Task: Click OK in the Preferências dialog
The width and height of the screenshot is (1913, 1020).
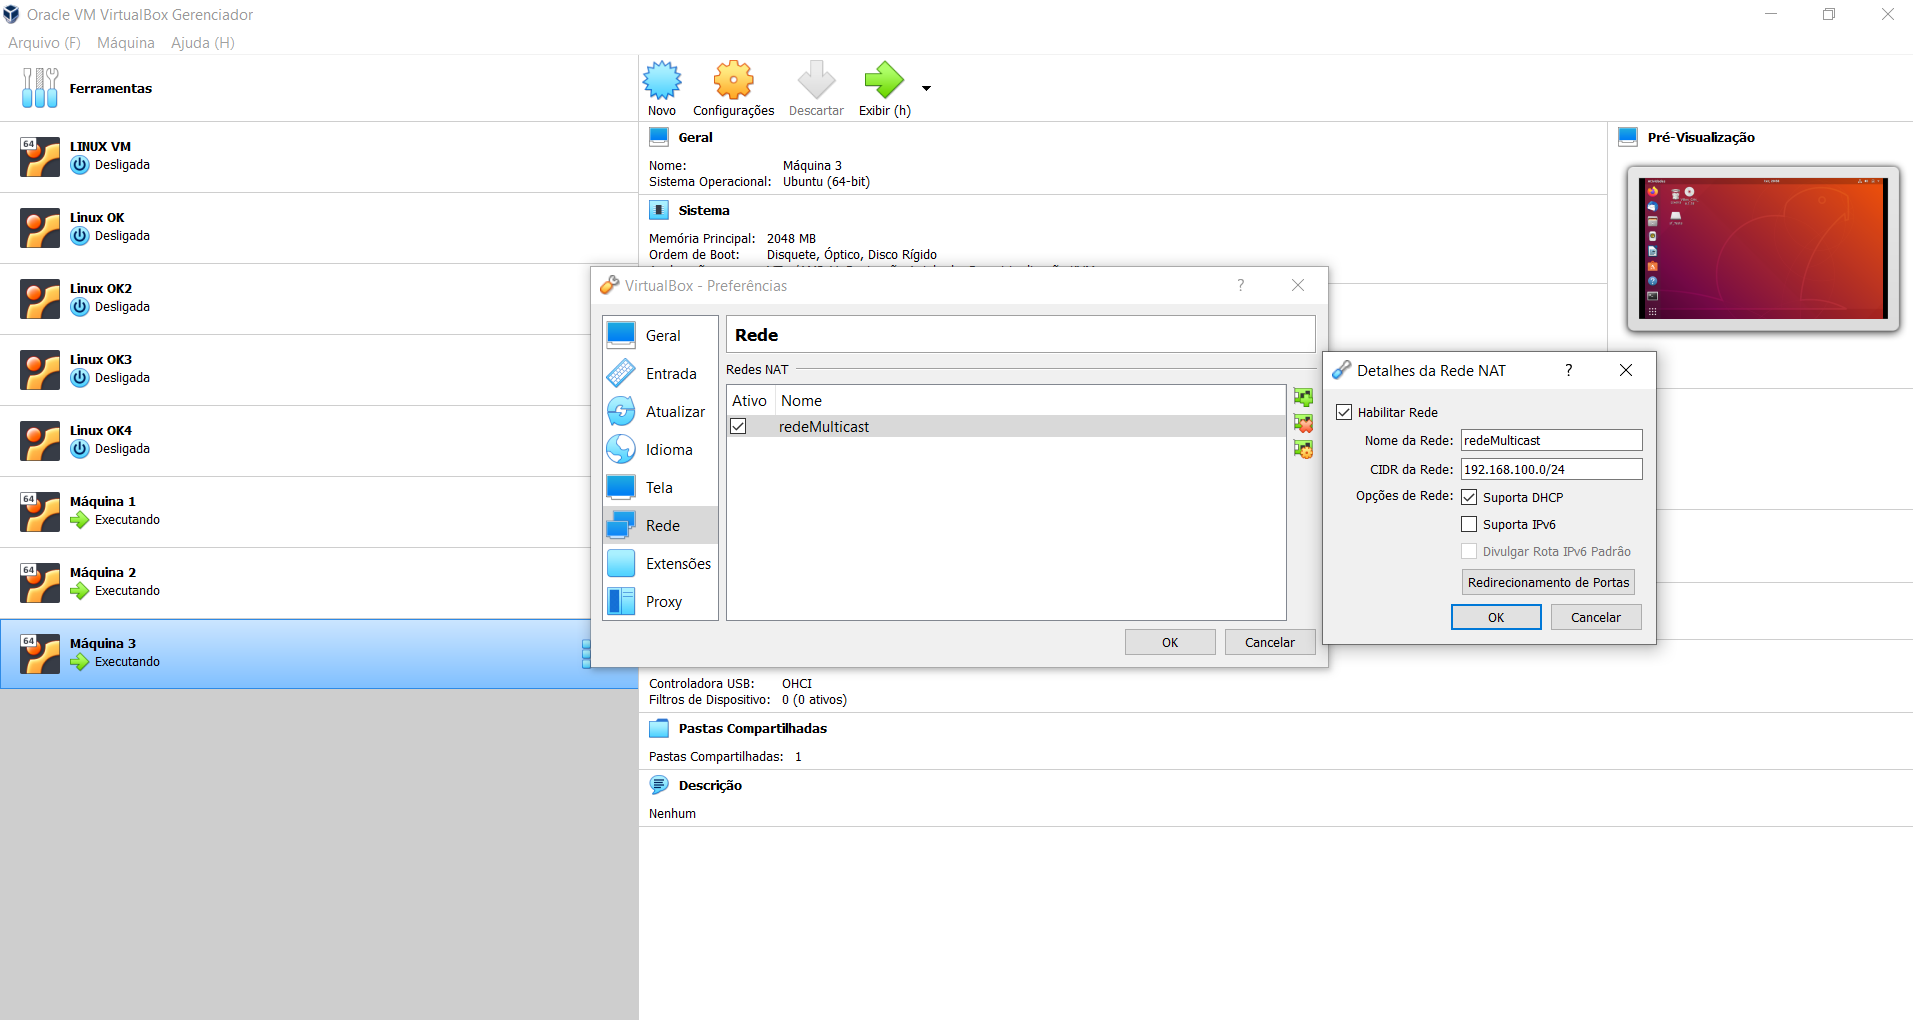Action: click(1170, 642)
